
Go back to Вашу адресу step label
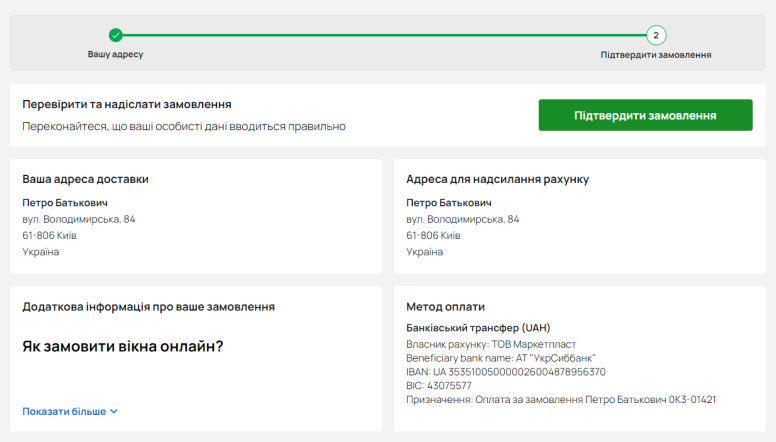(115, 54)
